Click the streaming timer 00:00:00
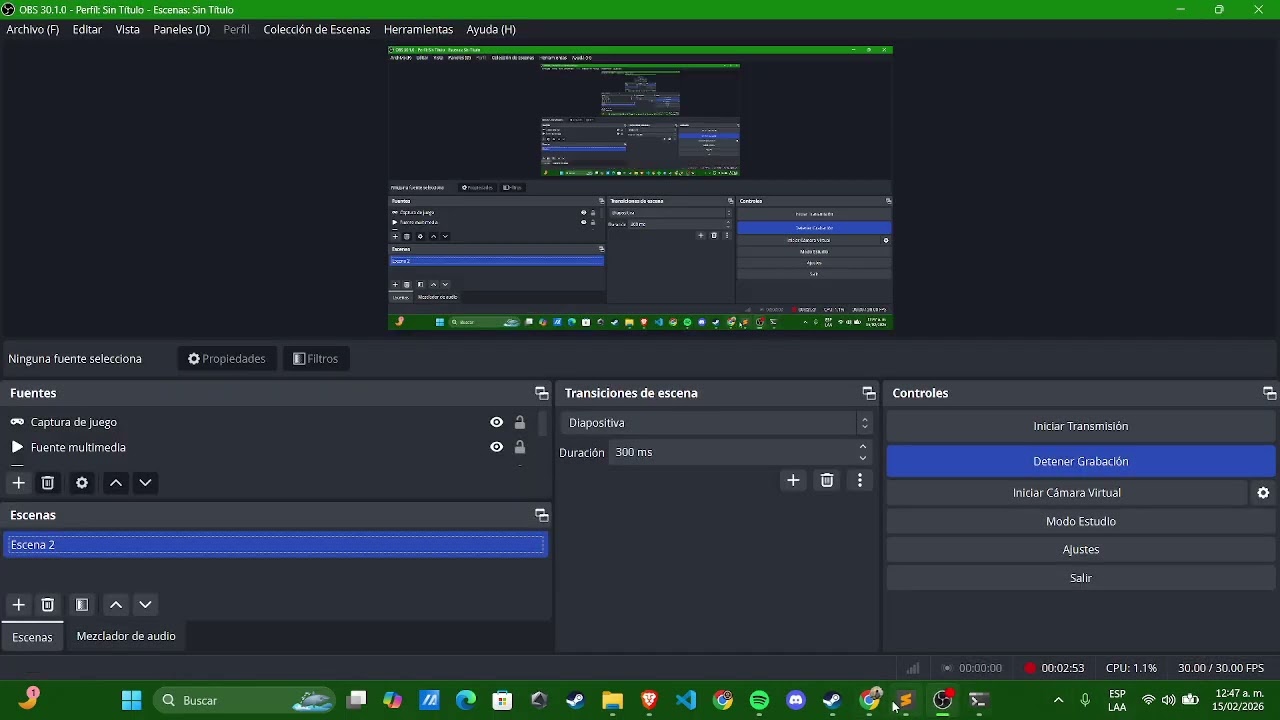The height and width of the screenshot is (720, 1280). click(x=980, y=668)
